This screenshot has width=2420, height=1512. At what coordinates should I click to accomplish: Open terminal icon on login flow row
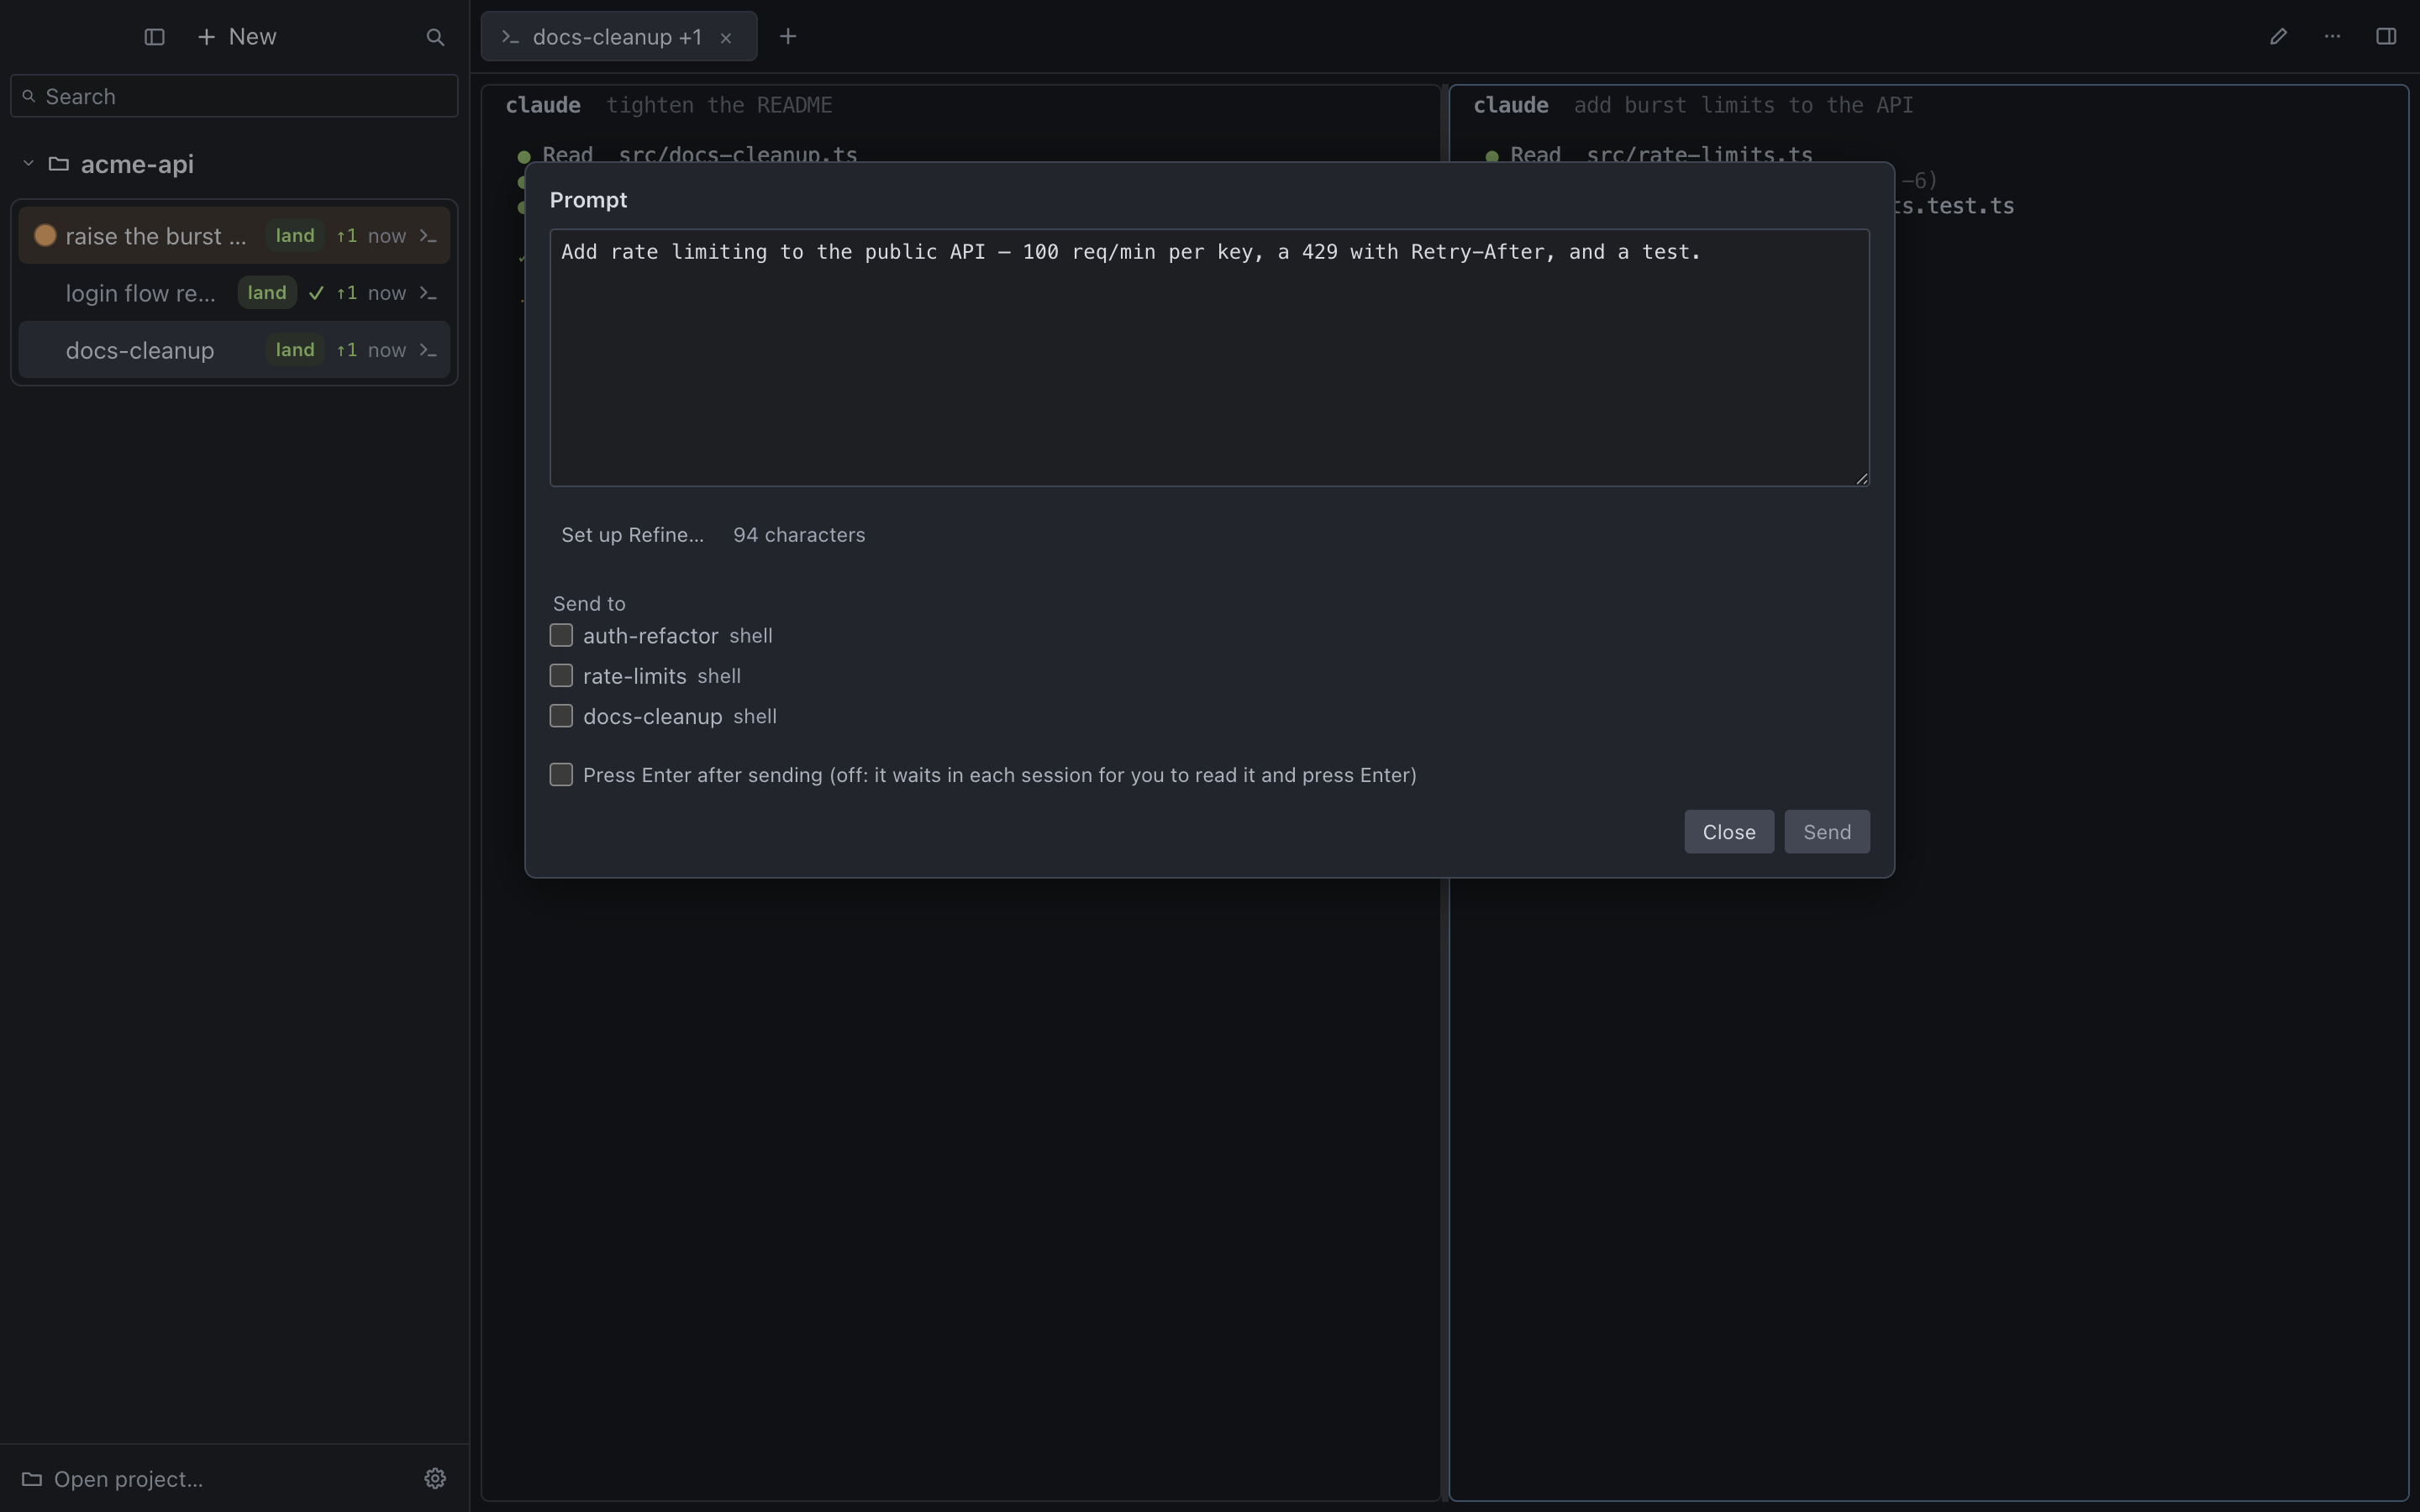(x=428, y=293)
